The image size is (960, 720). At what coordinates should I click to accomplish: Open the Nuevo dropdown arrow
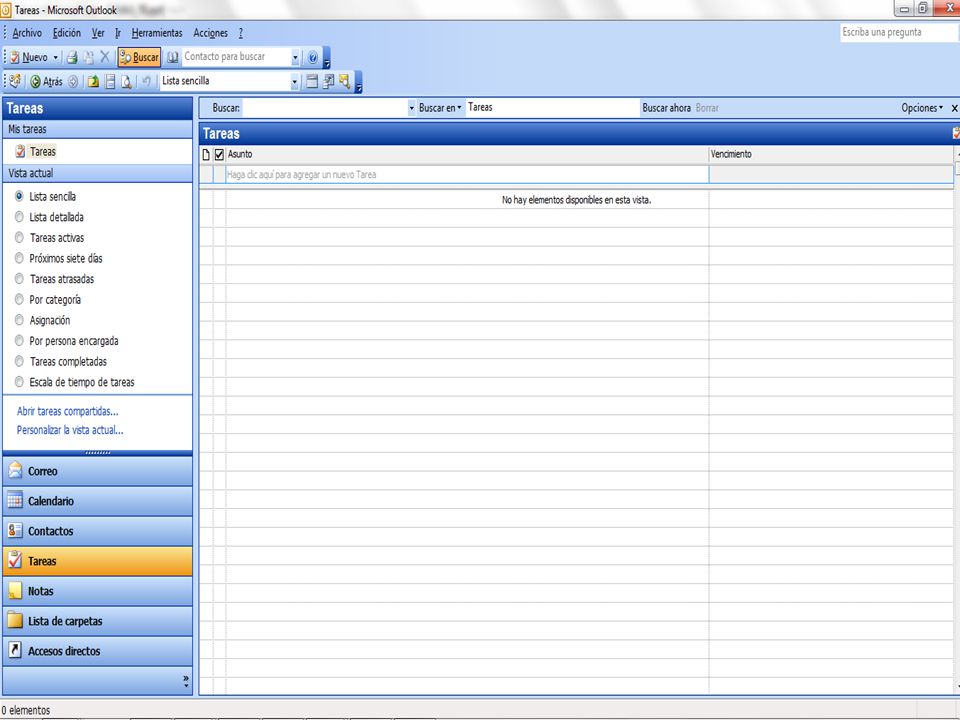point(55,58)
